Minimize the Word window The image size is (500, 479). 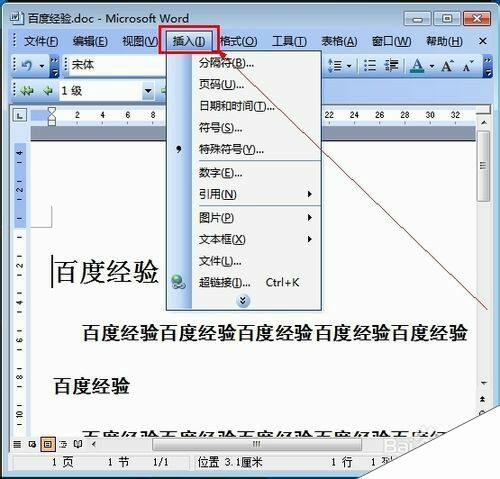pyautogui.click(x=417, y=19)
